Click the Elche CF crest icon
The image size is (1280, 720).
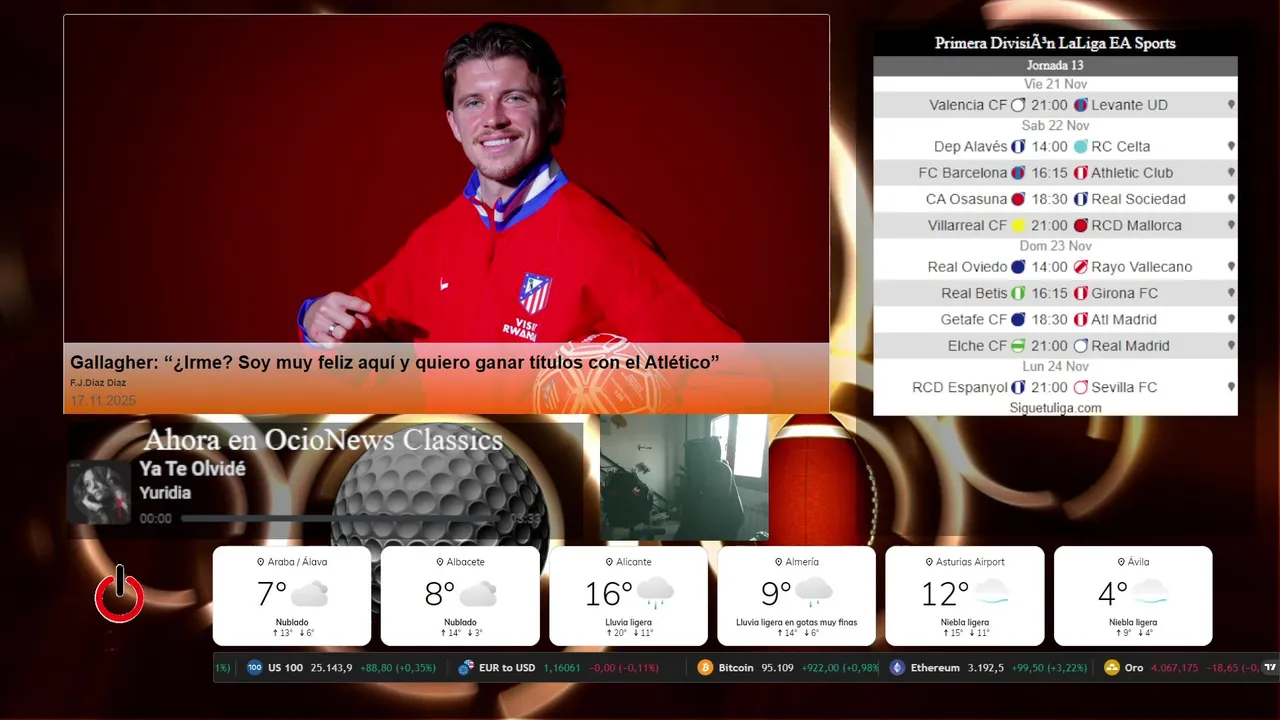coord(1018,346)
